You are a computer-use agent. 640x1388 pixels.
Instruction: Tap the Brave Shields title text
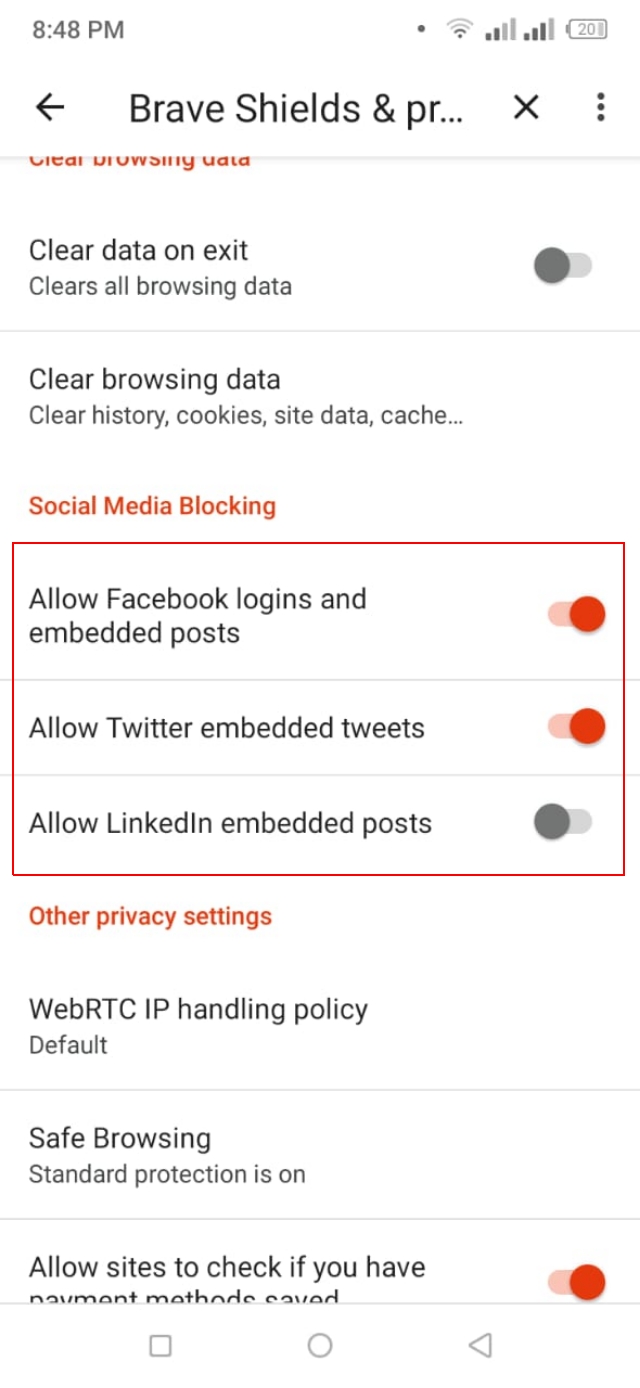coord(295,107)
